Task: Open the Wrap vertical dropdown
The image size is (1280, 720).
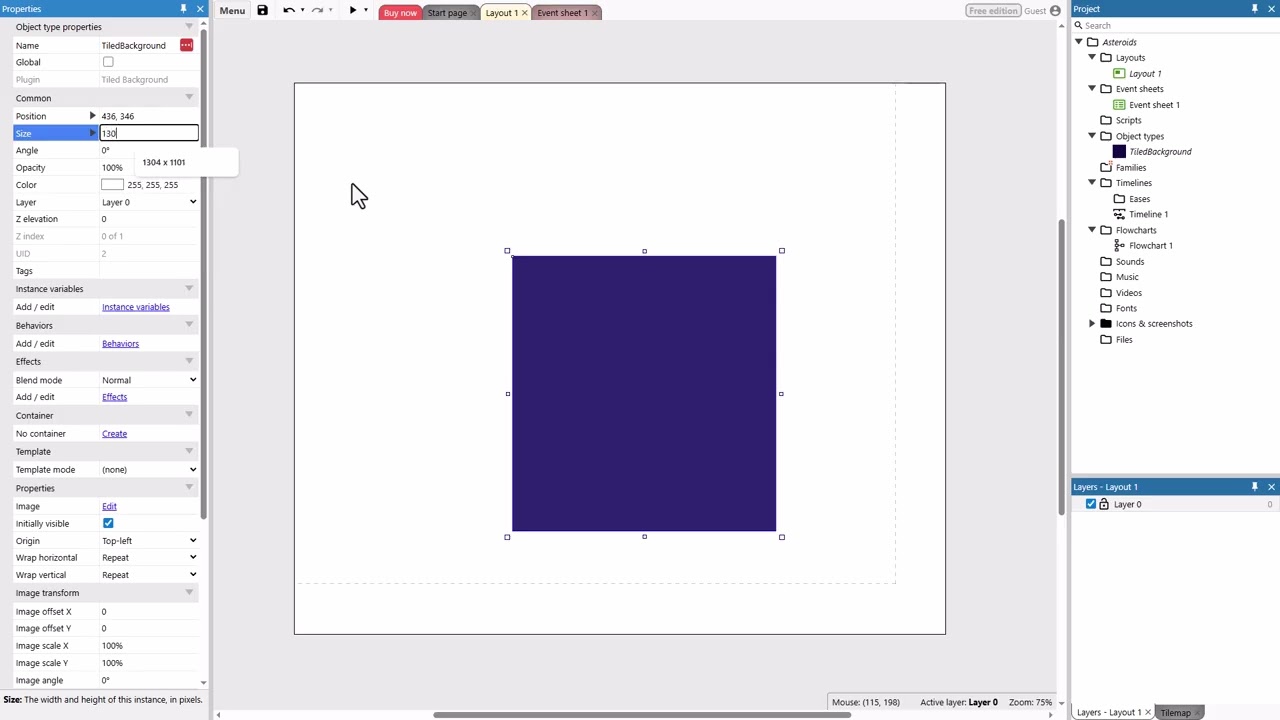Action: coord(148,575)
